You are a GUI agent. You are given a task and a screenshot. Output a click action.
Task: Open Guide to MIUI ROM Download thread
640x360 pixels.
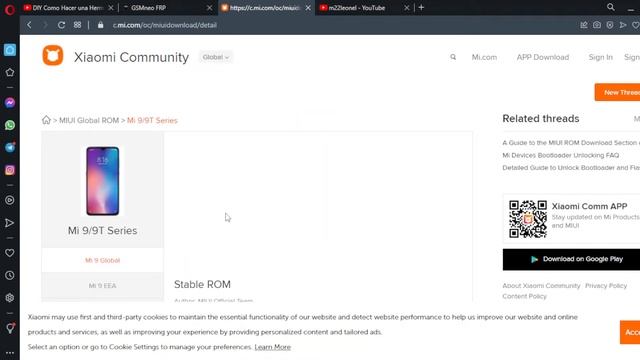[571, 142]
